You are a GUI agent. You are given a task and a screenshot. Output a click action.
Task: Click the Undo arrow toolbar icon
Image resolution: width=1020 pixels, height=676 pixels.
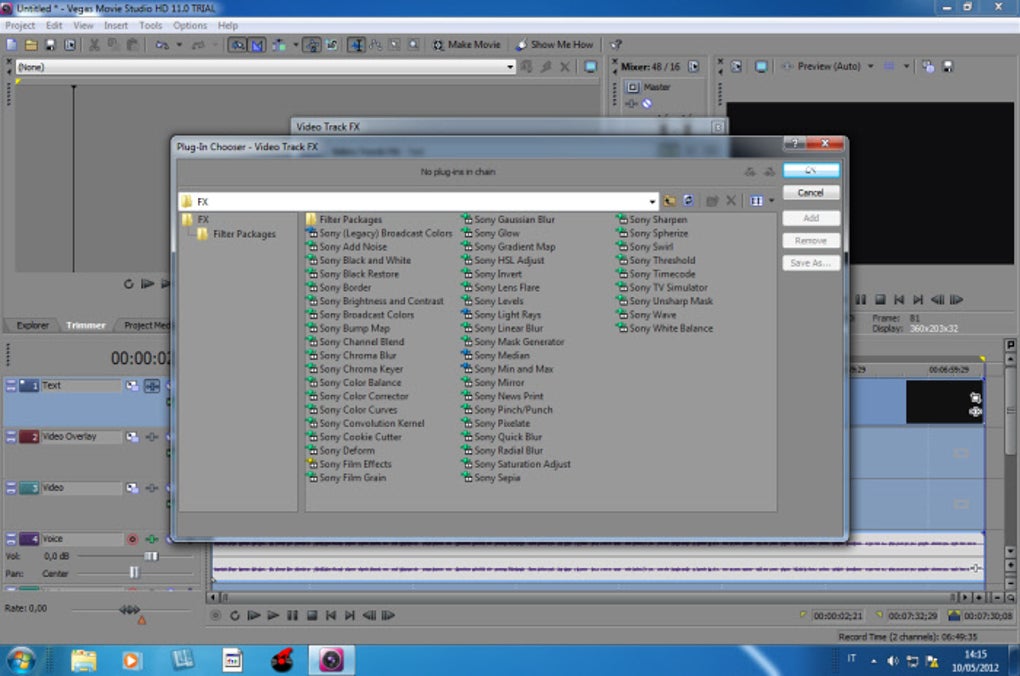(x=161, y=45)
